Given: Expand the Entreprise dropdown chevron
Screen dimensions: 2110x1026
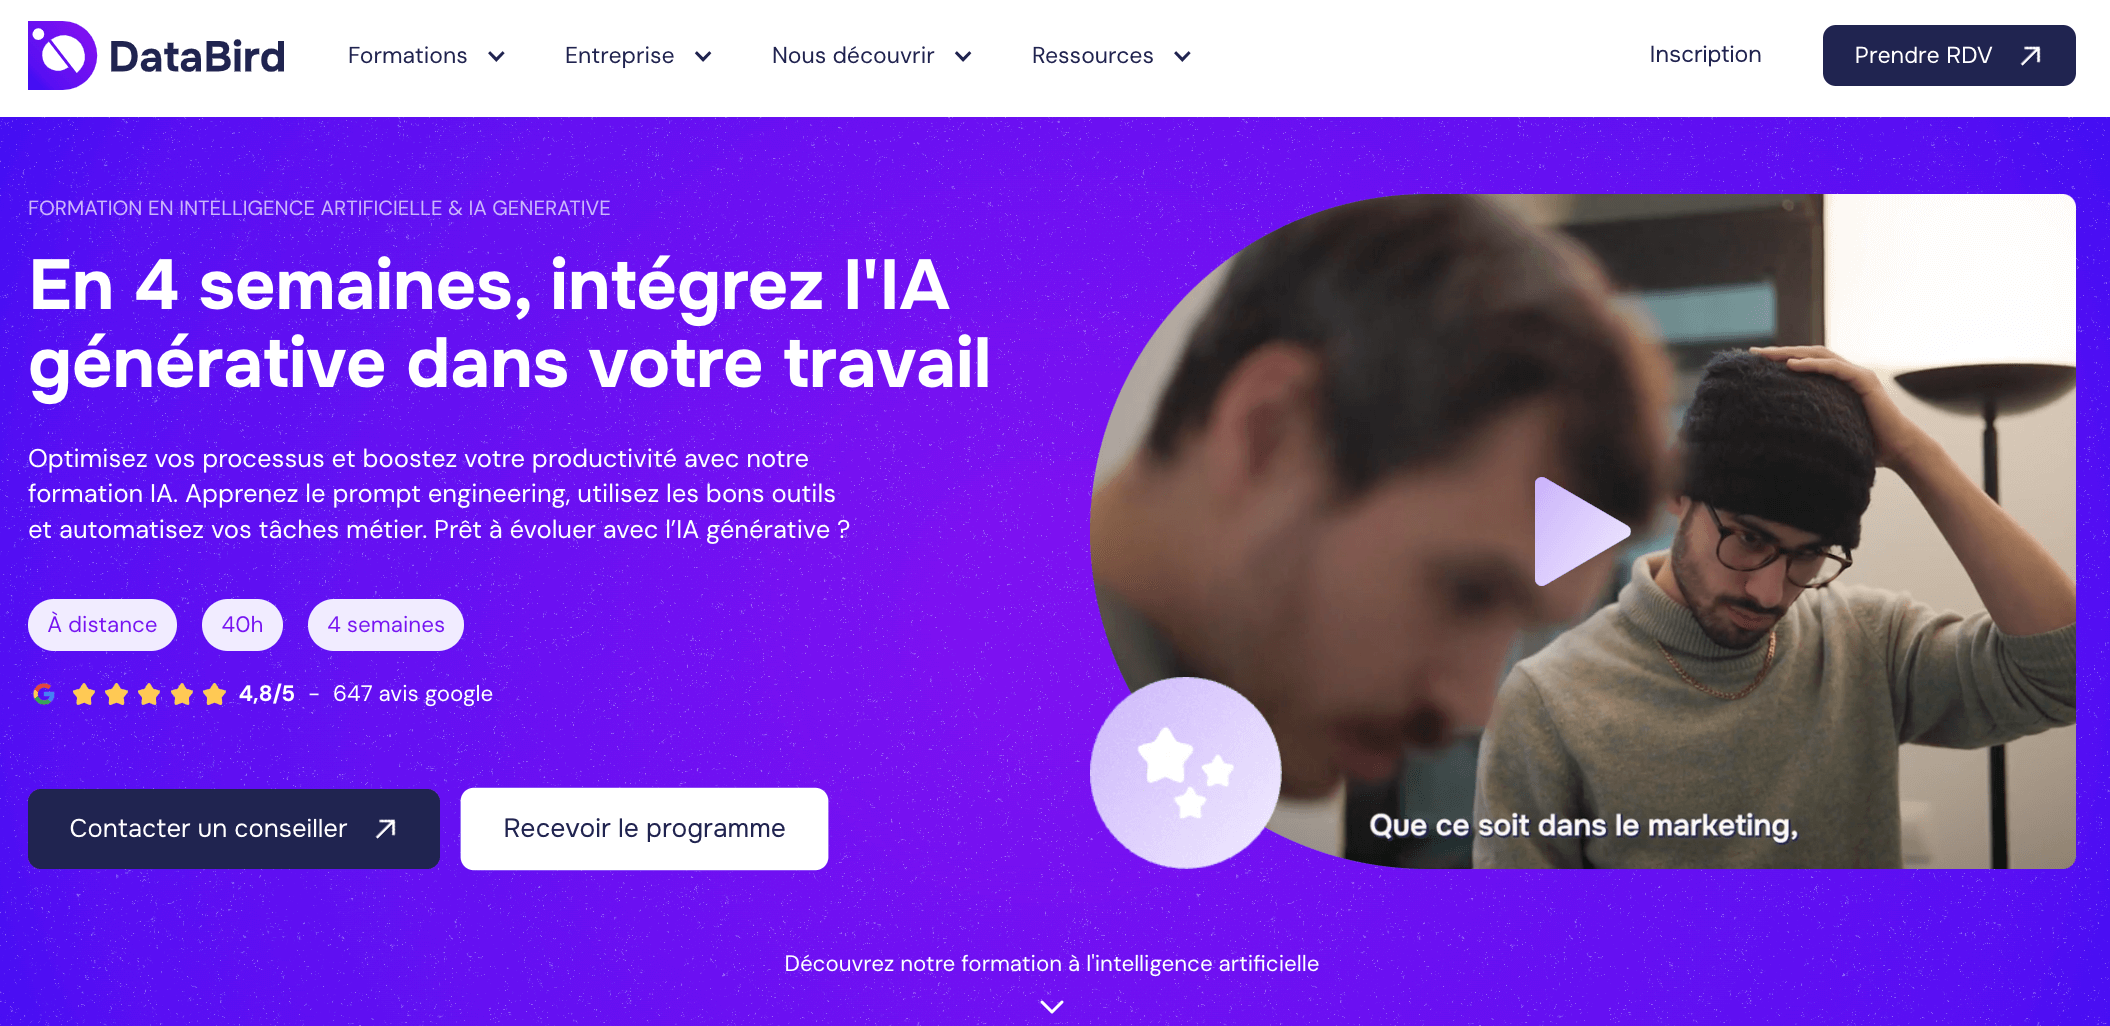Looking at the screenshot, I should coord(703,57).
